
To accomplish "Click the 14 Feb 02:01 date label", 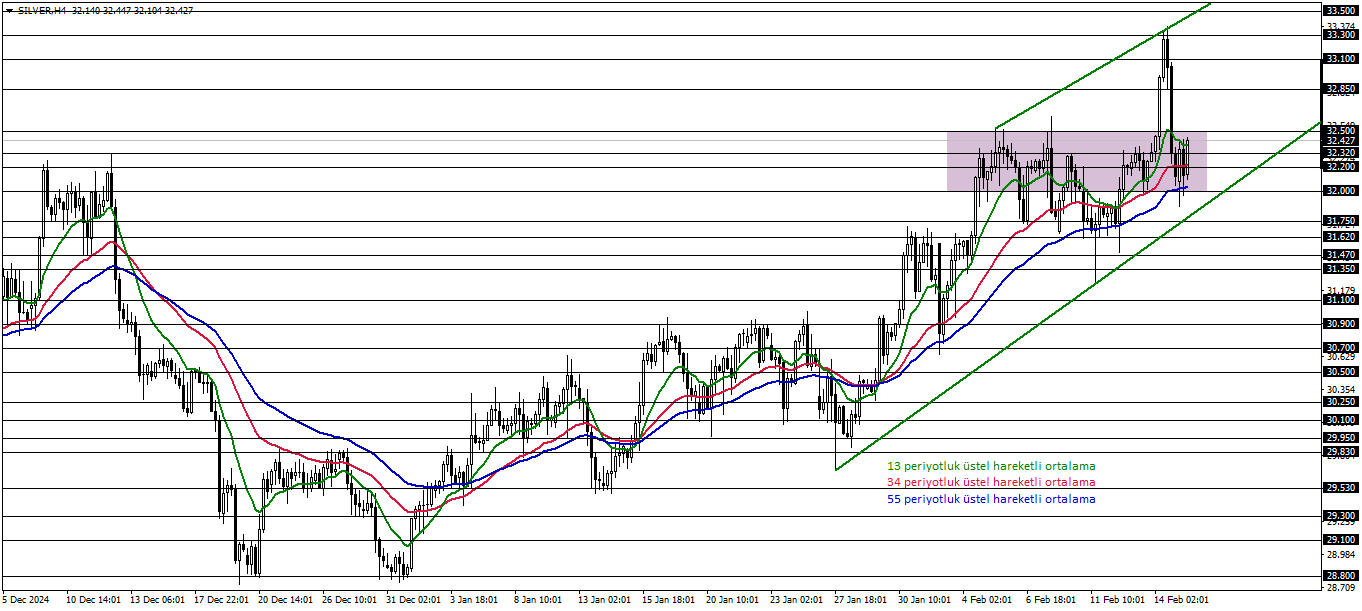I will tap(1182, 600).
